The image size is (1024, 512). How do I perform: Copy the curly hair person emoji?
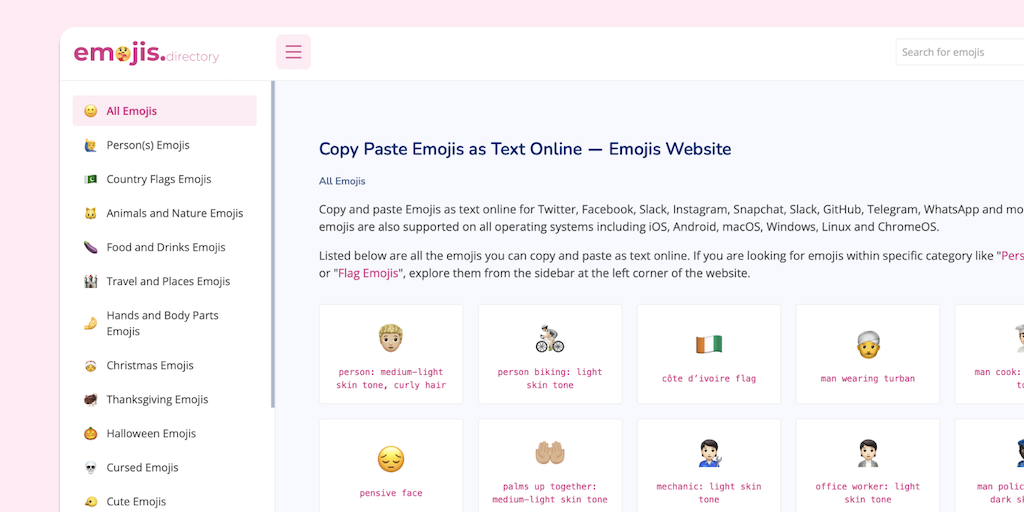coord(391,338)
